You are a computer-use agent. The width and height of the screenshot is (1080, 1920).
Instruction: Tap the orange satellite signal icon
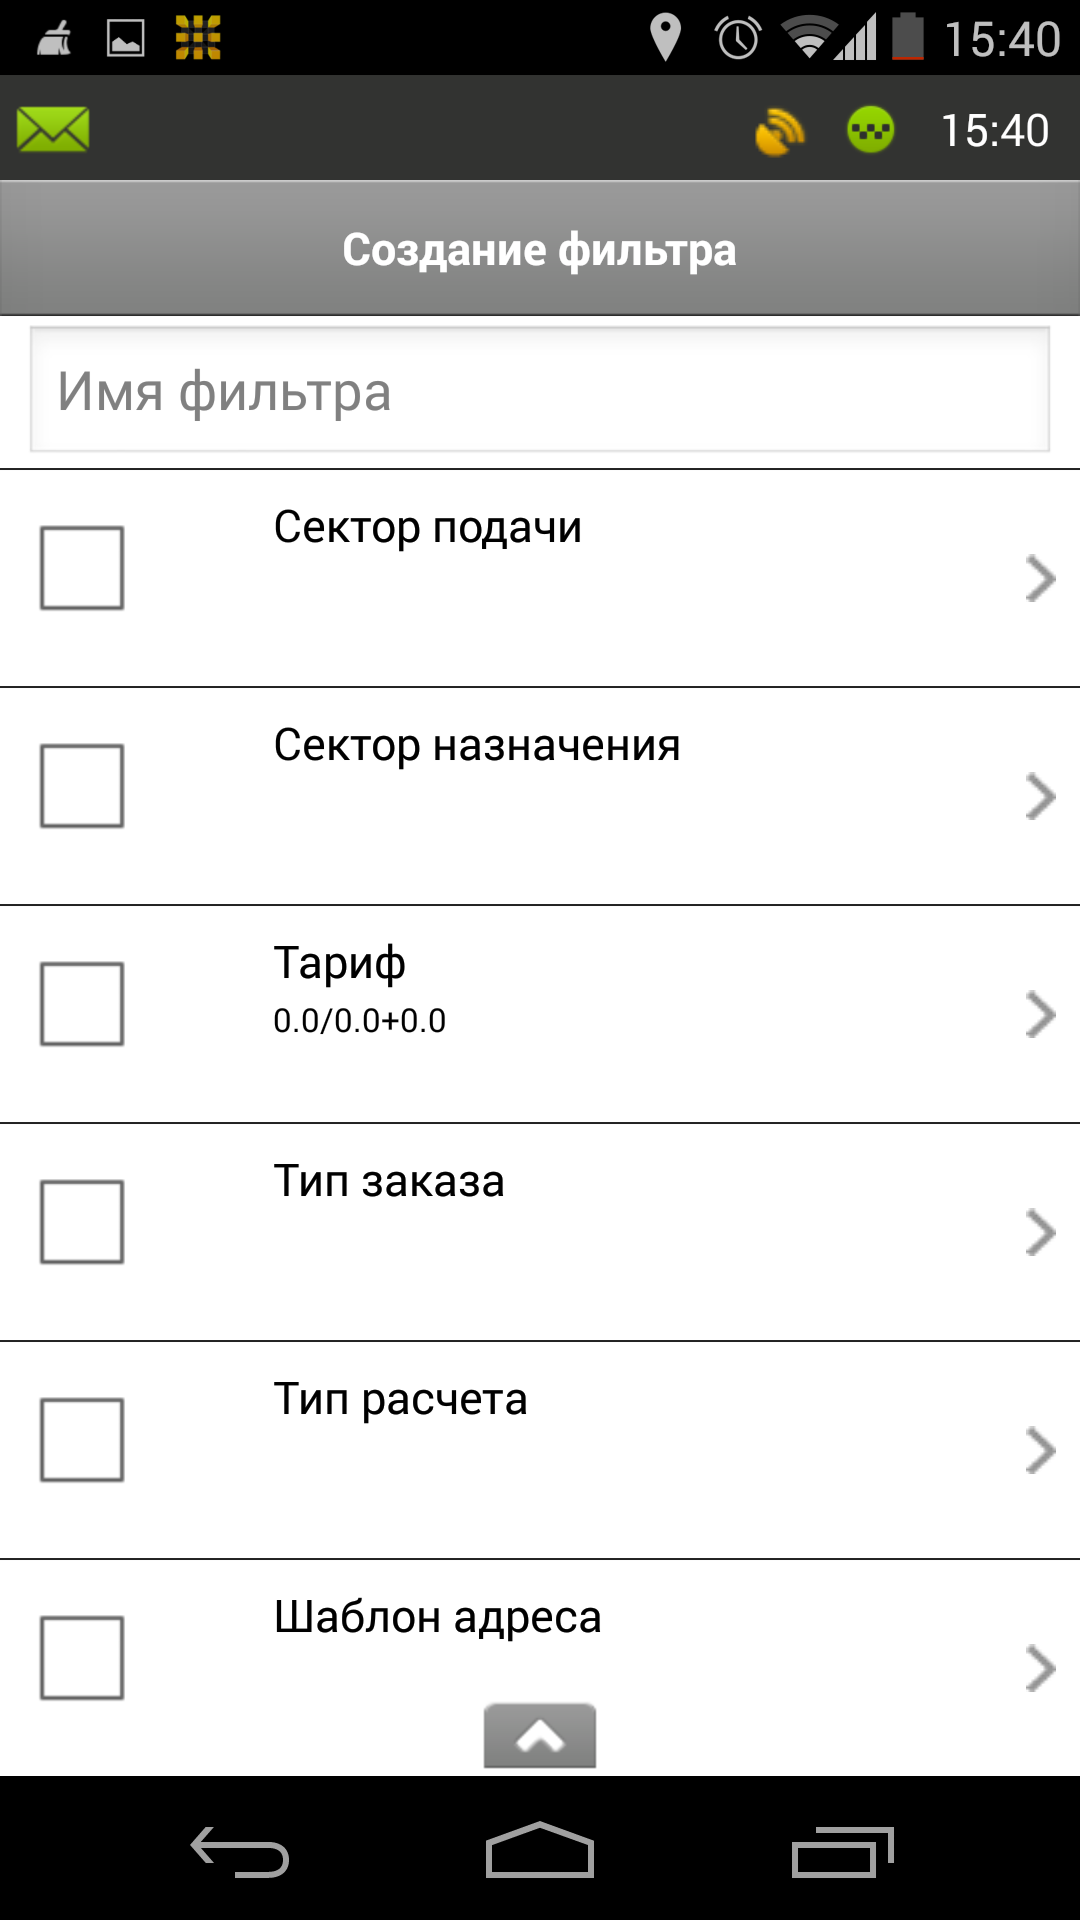click(x=779, y=131)
